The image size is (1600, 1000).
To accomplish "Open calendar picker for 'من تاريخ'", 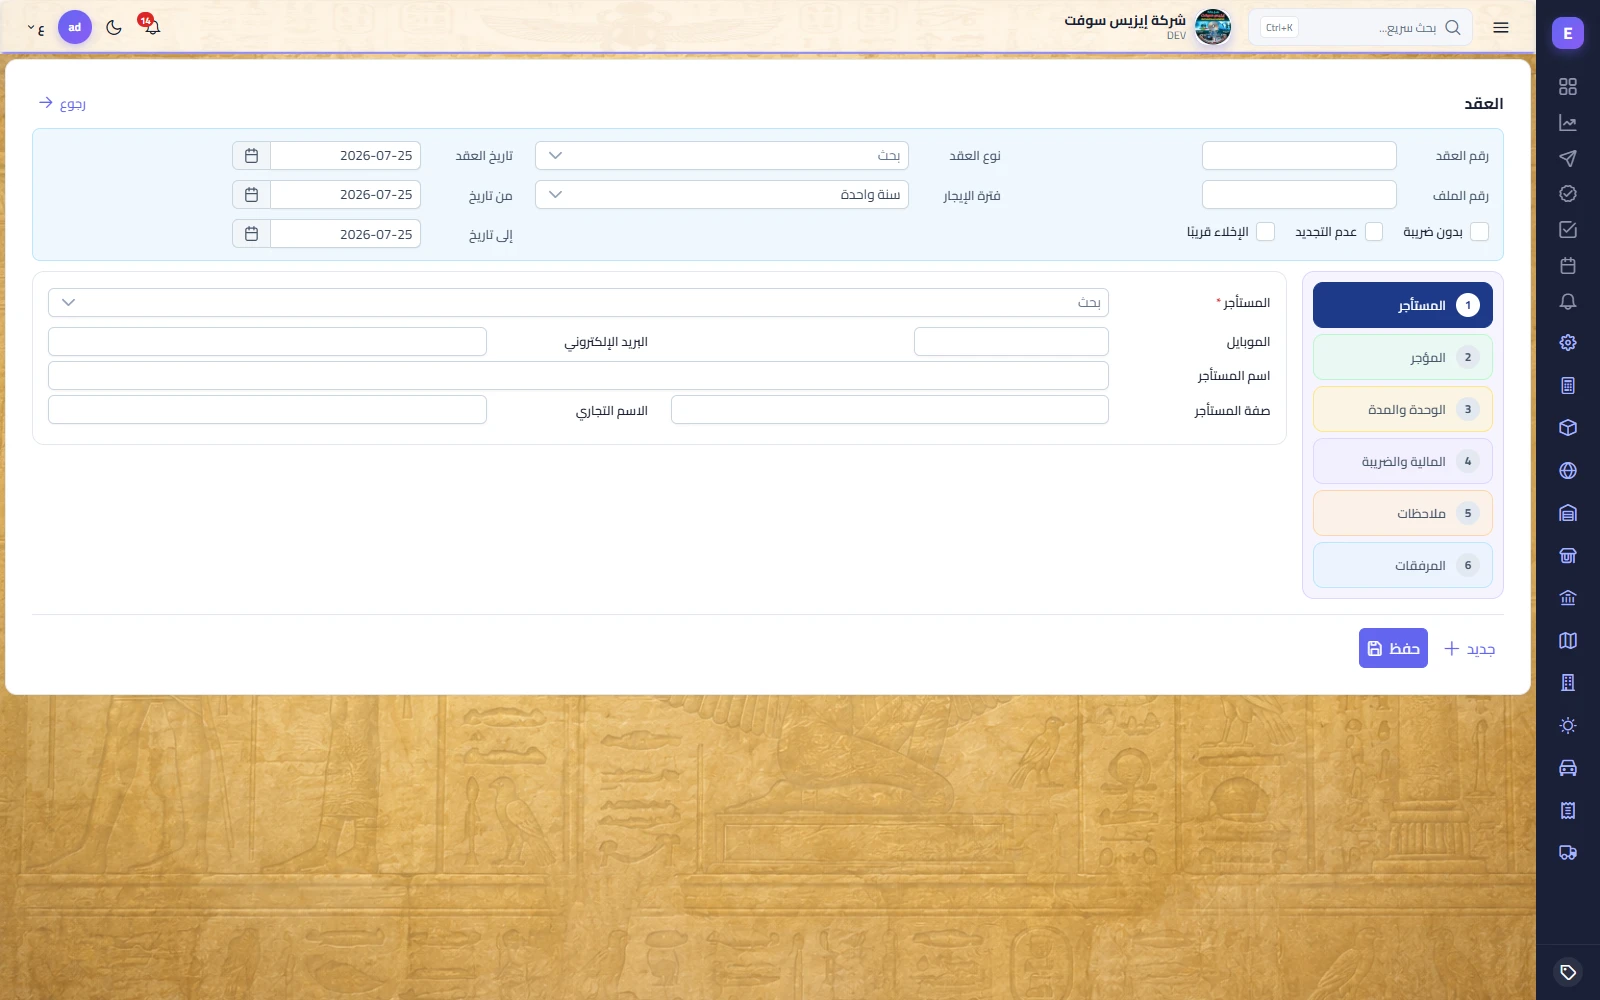I will coord(251,195).
